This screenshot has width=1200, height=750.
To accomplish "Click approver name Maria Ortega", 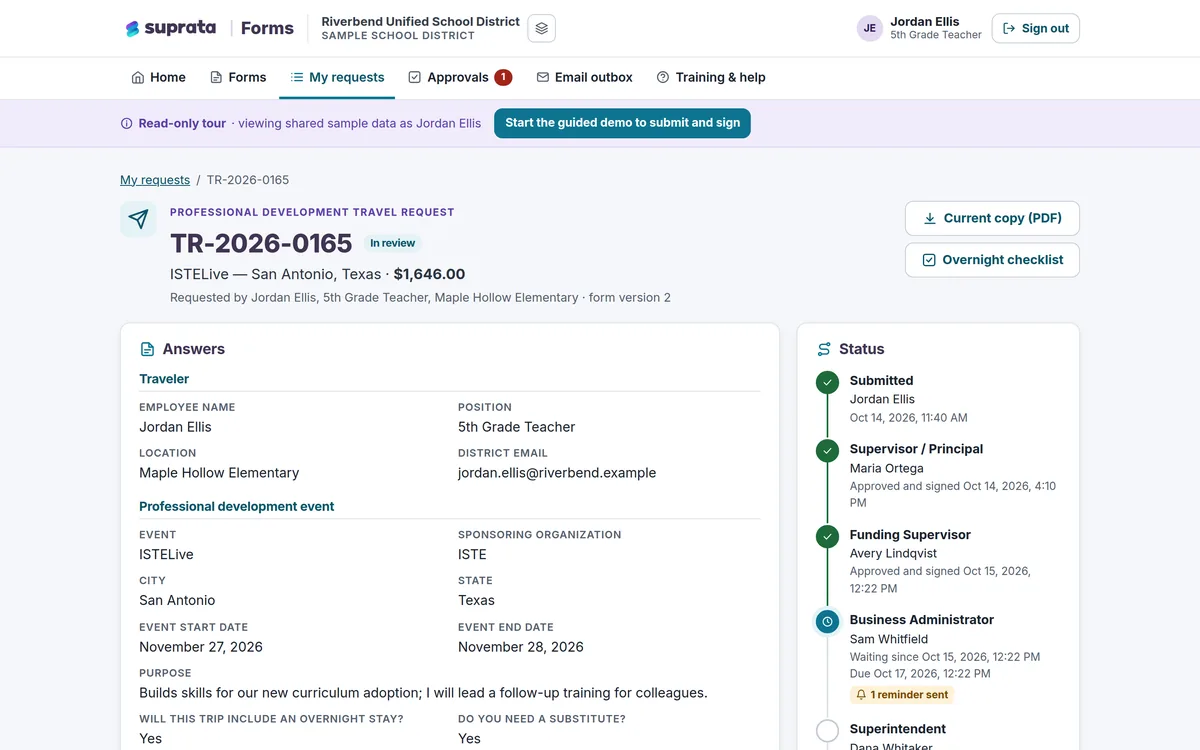I will 887,468.
